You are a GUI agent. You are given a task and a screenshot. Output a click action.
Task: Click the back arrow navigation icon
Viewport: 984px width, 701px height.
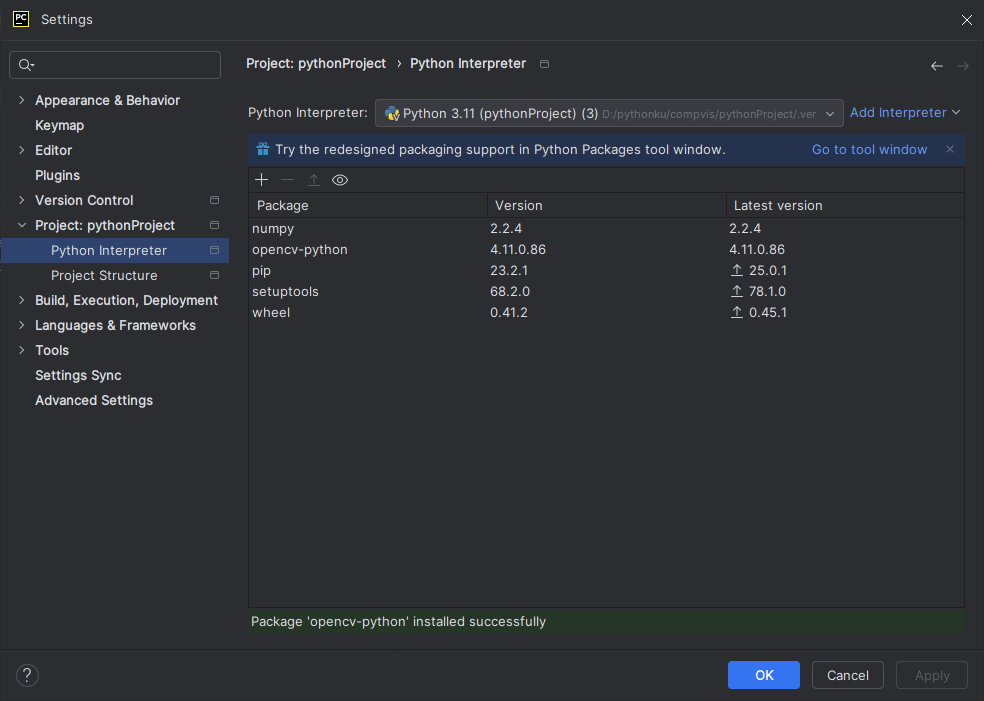(x=937, y=66)
